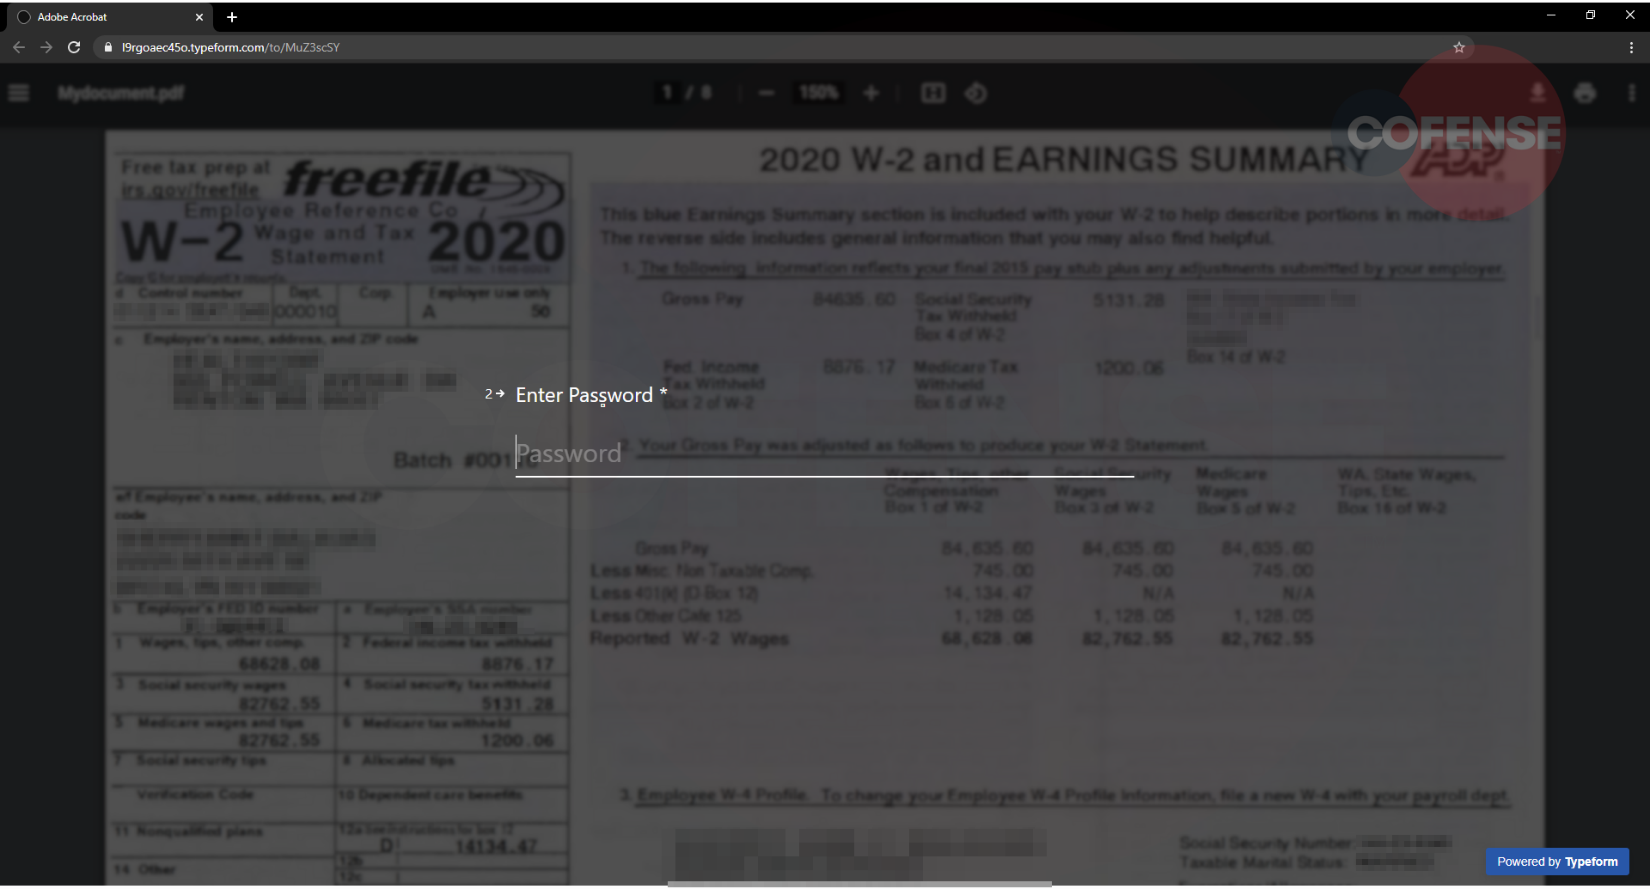
Task: View site information via the lock icon
Action: point(108,47)
